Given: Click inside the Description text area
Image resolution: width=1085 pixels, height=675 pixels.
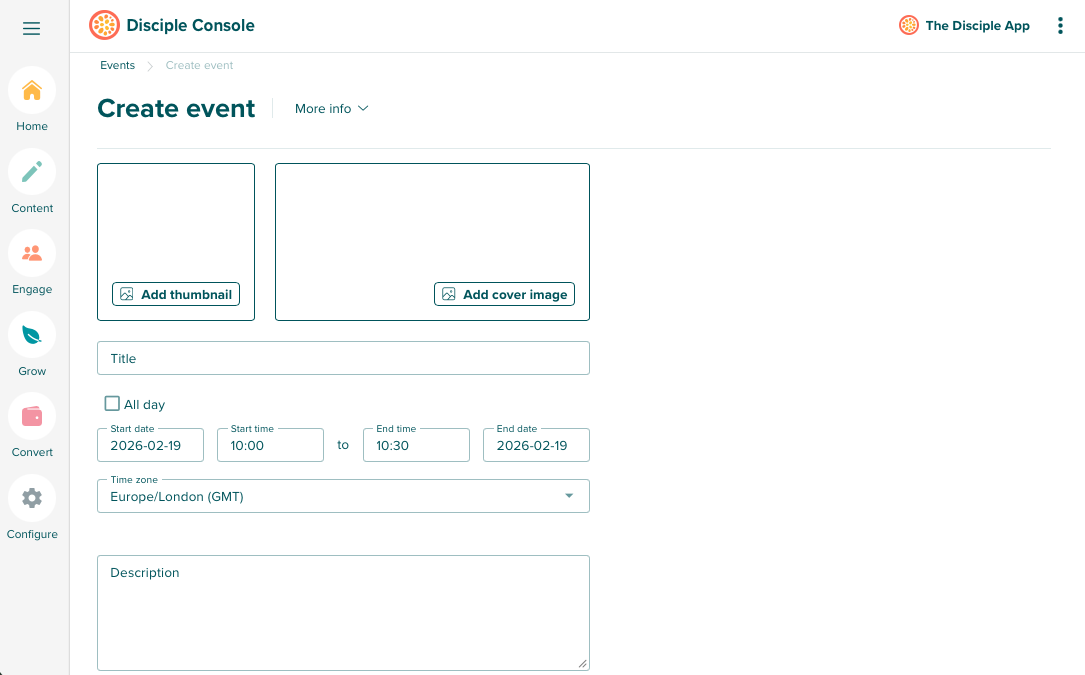Looking at the screenshot, I should [x=343, y=610].
